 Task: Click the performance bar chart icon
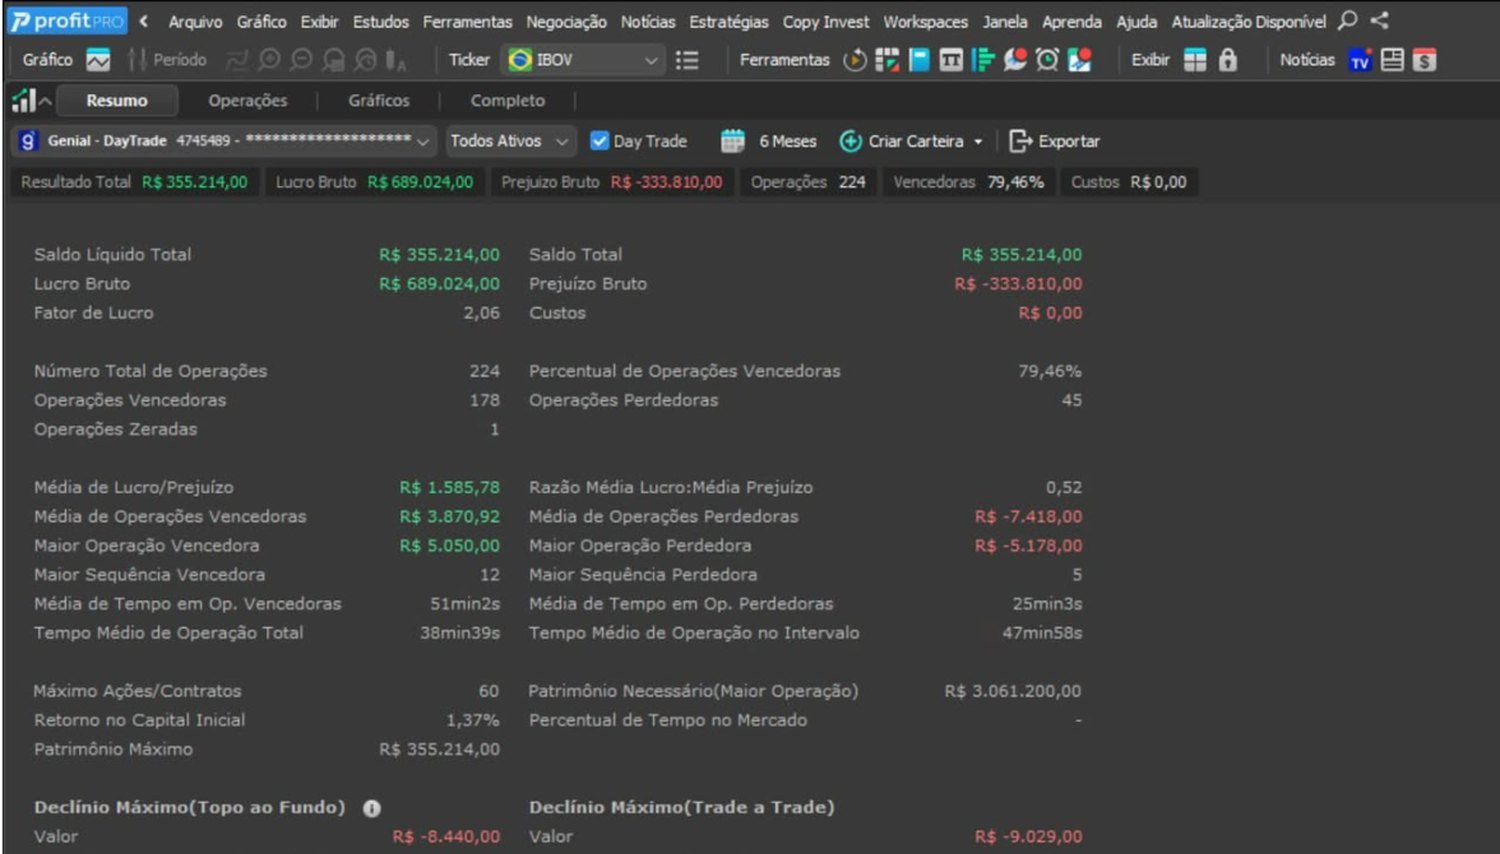(x=23, y=100)
